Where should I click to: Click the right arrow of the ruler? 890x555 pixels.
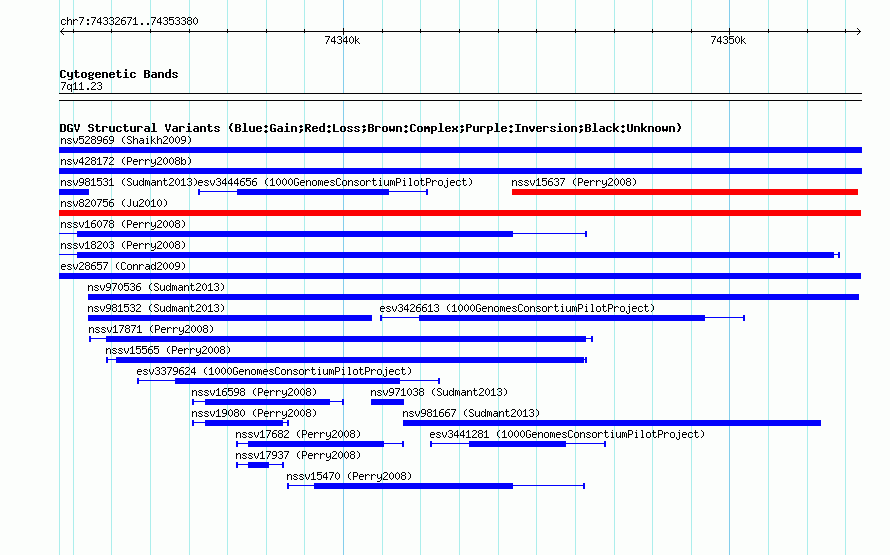click(x=859, y=31)
